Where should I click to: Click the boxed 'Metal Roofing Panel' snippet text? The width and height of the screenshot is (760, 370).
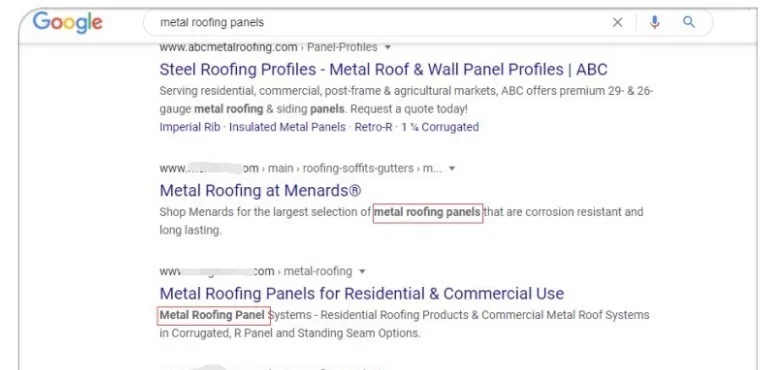(x=213, y=315)
